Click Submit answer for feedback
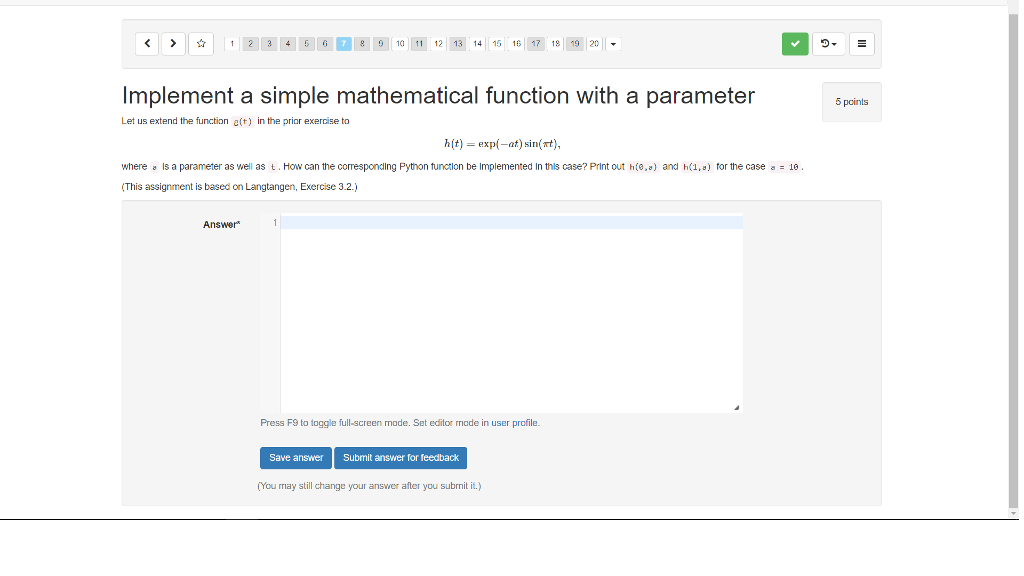This screenshot has width=1024, height=576. click(400, 458)
